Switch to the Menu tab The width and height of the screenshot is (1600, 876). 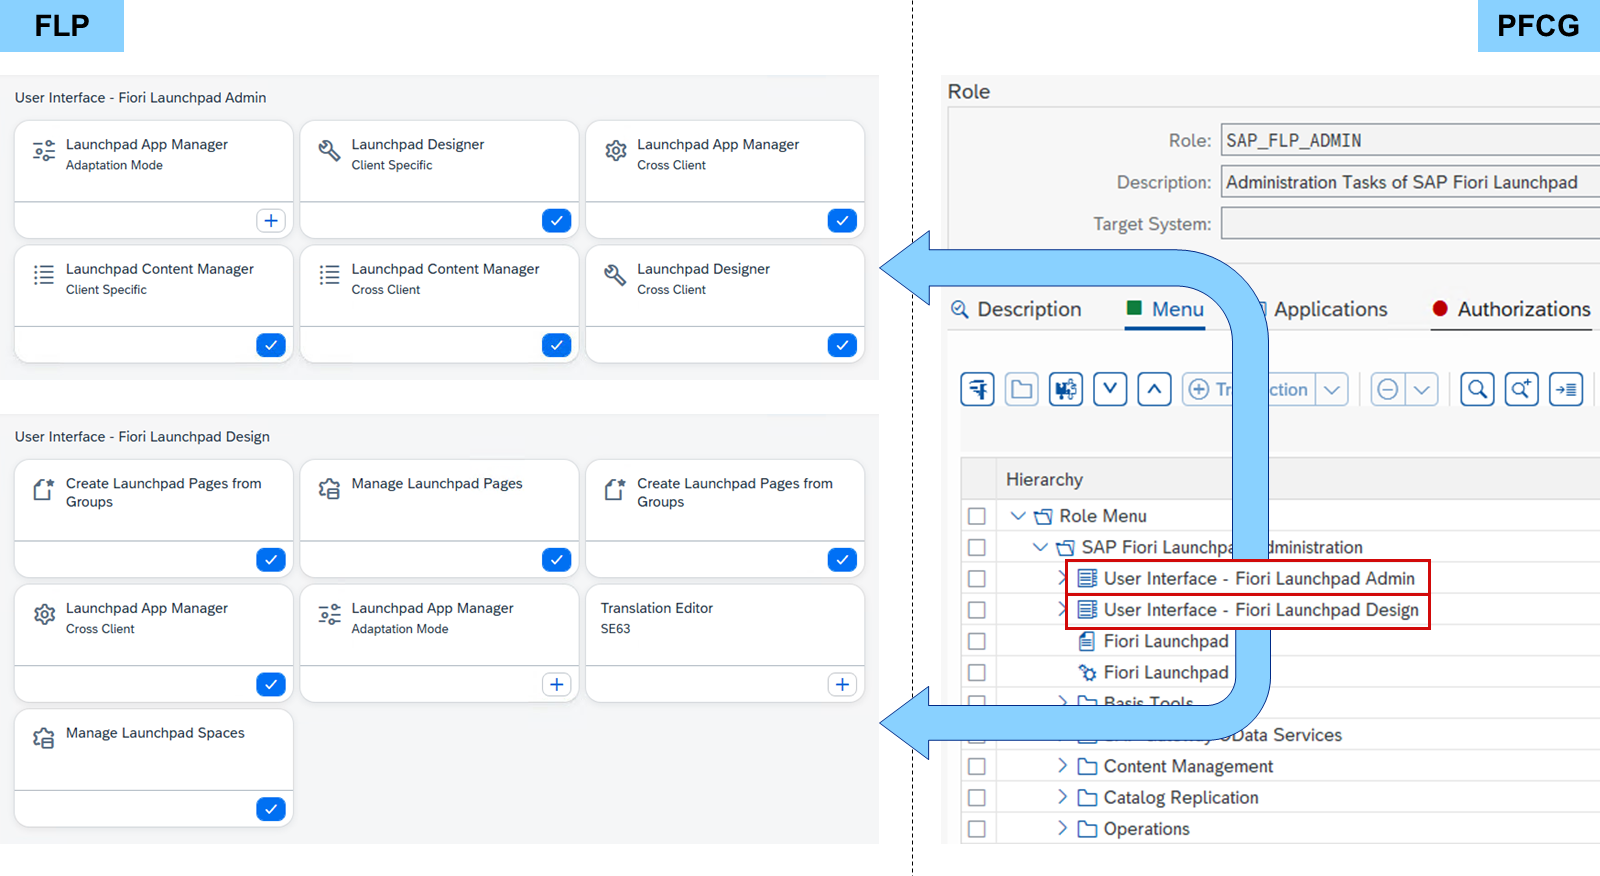(x=1165, y=309)
